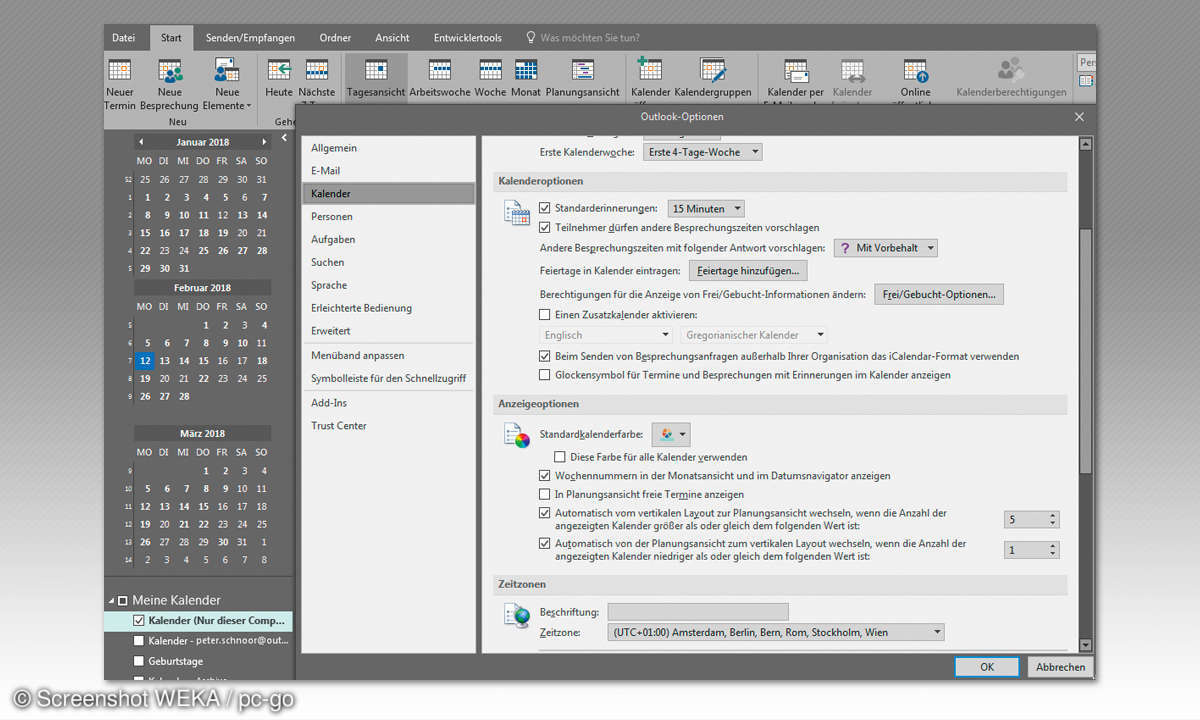Open Trust Center options category
Screen dimensions: 1200x720
point(389,426)
